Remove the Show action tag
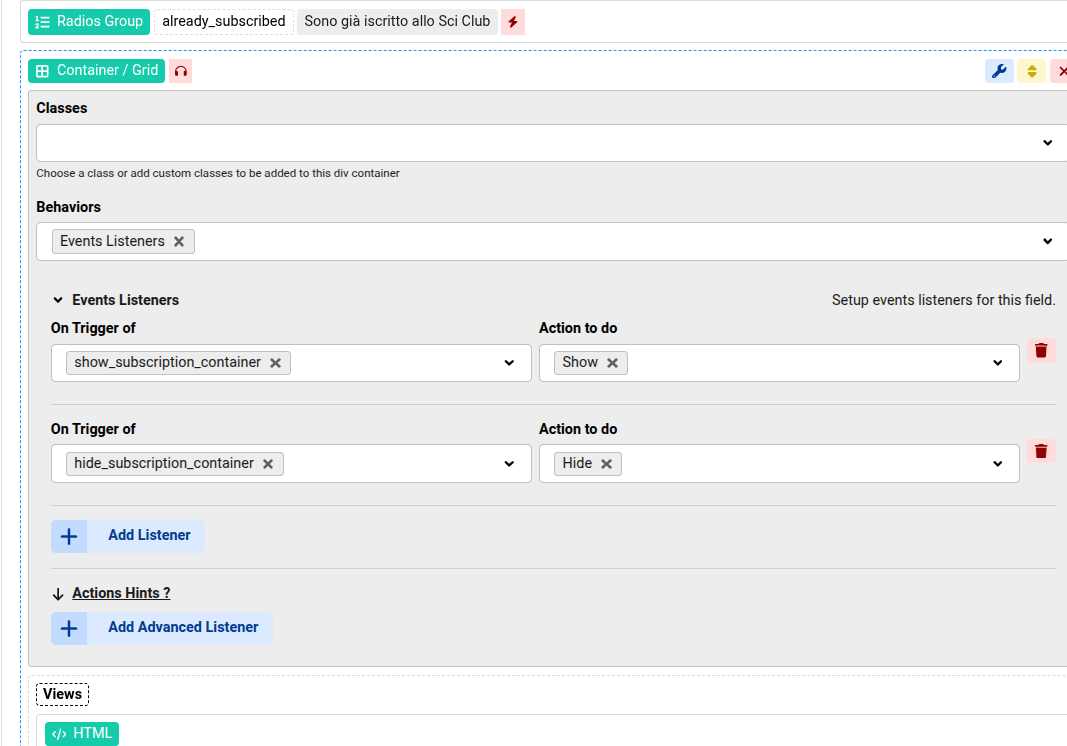 coord(612,363)
